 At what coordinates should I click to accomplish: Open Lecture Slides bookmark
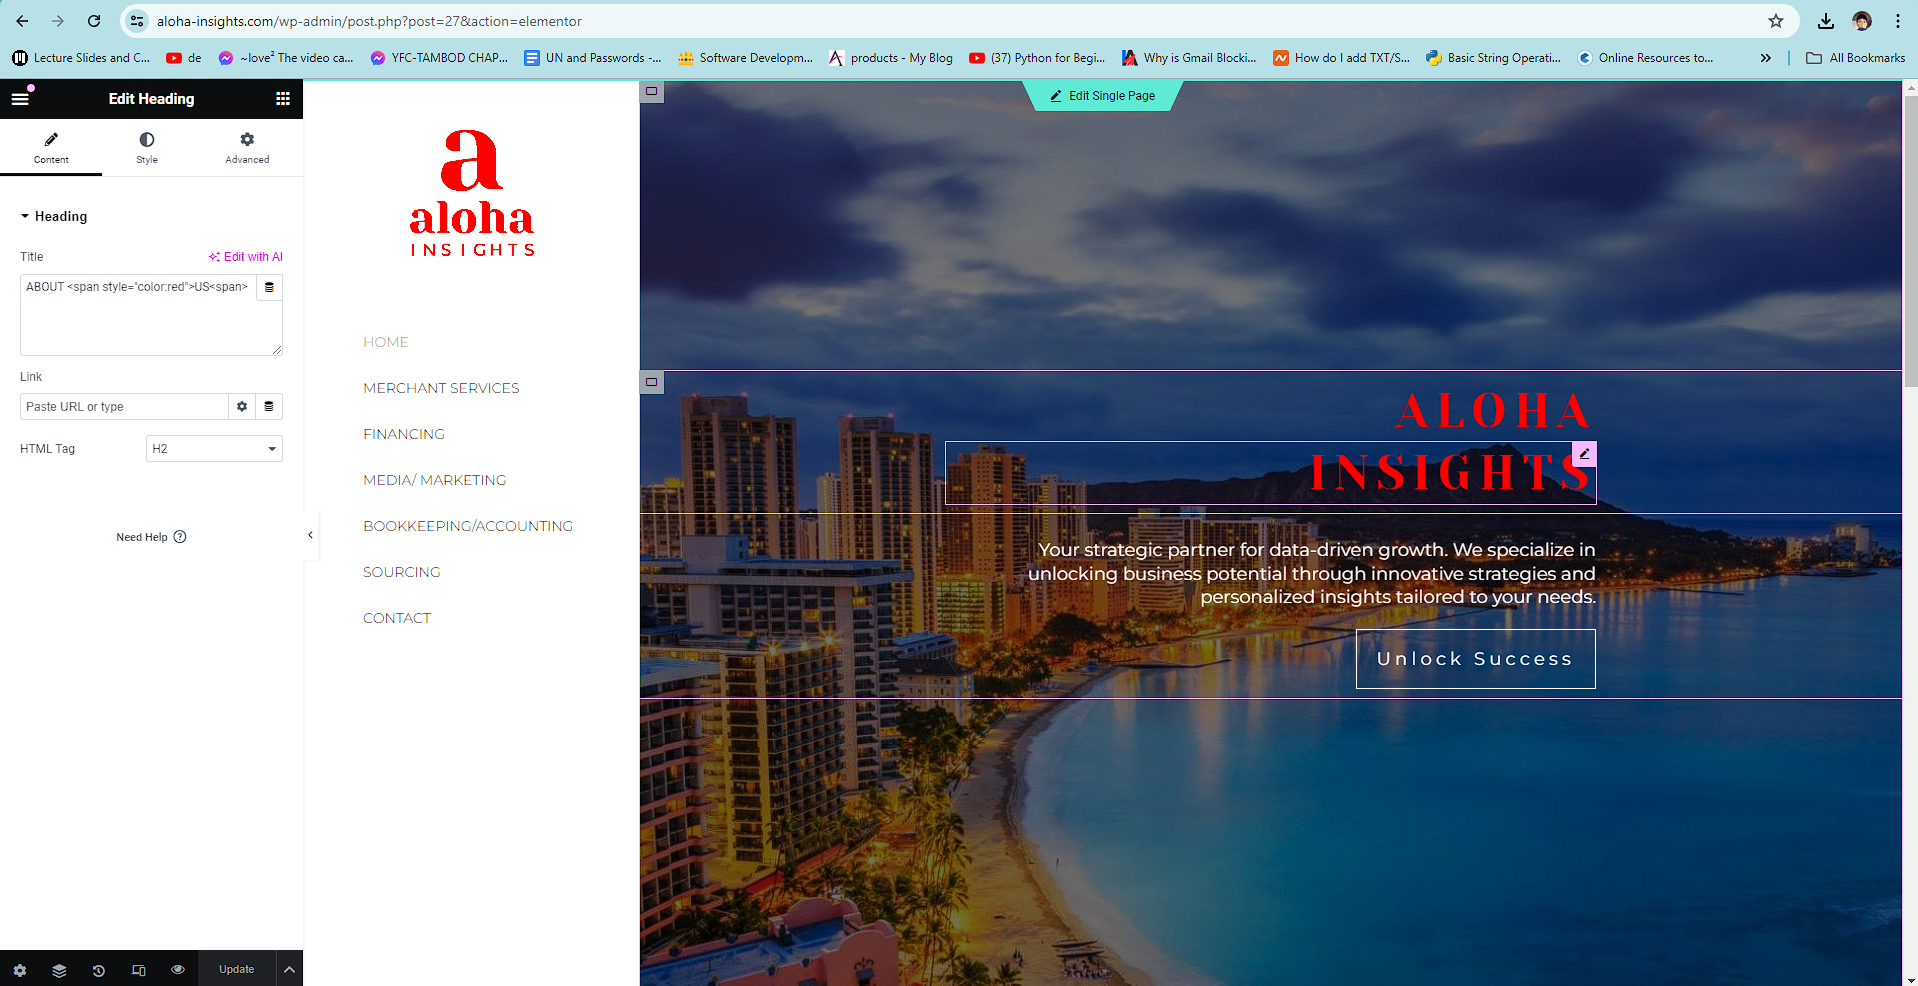click(x=81, y=58)
